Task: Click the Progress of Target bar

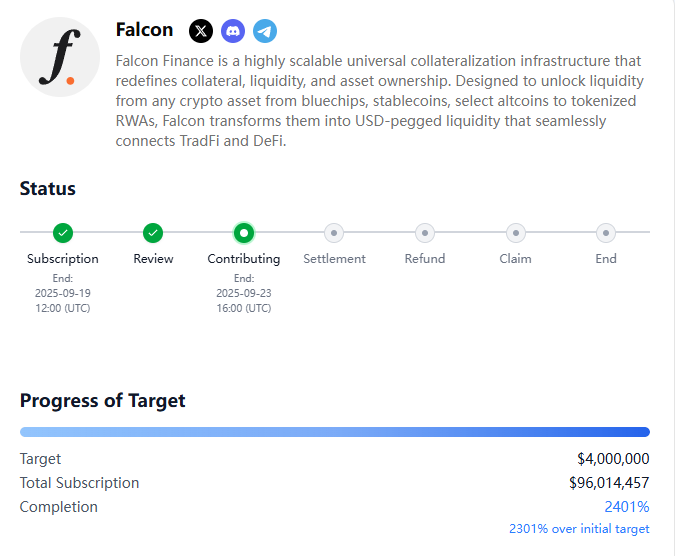Action: coord(334,432)
